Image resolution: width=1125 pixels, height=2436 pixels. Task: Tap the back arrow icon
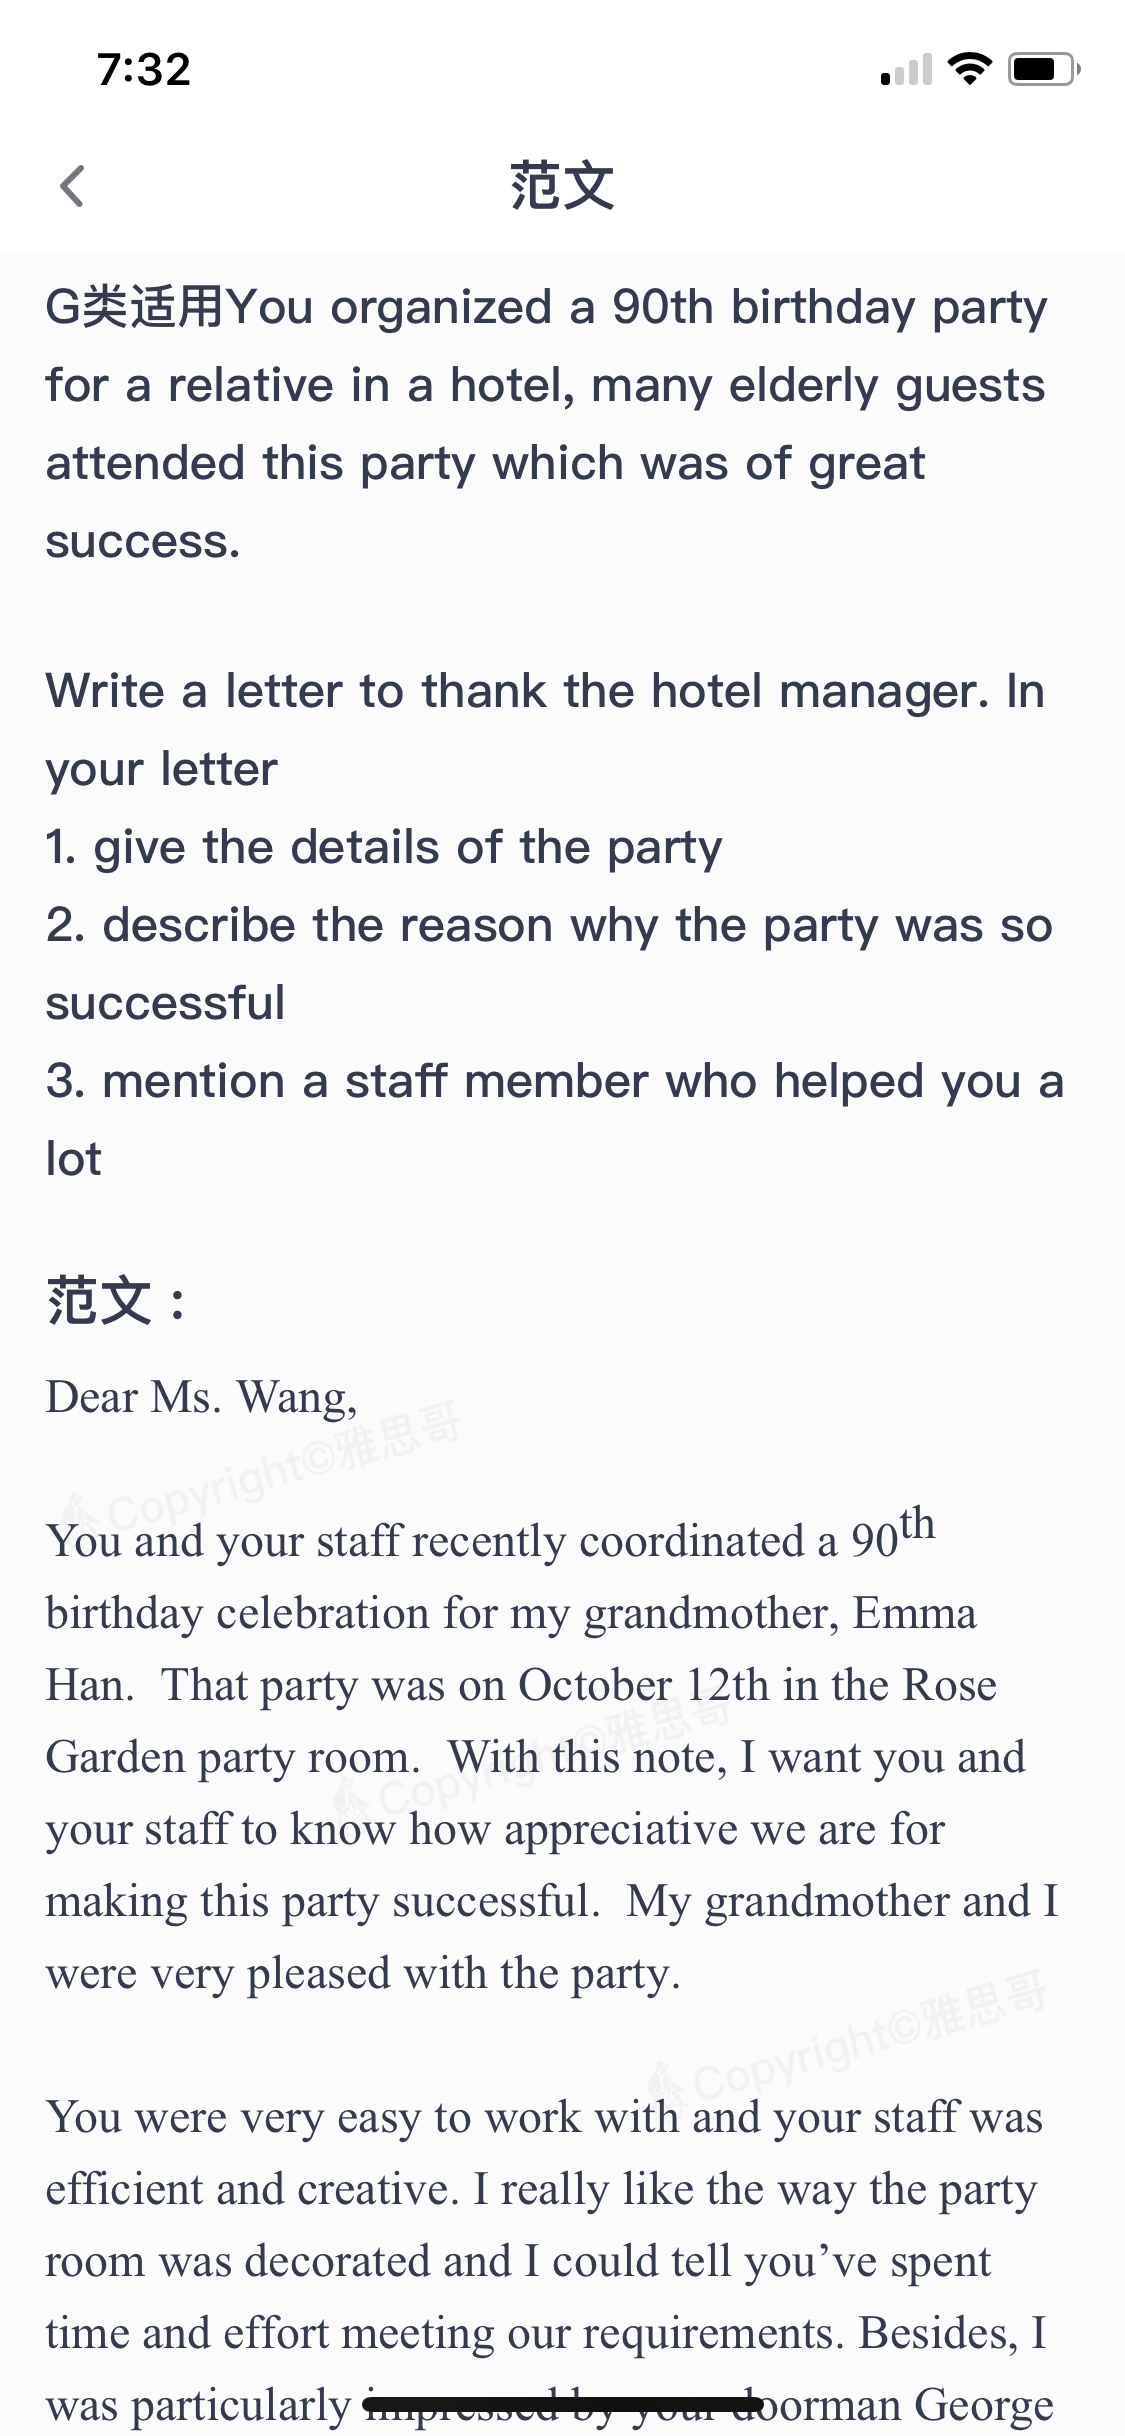[72, 186]
